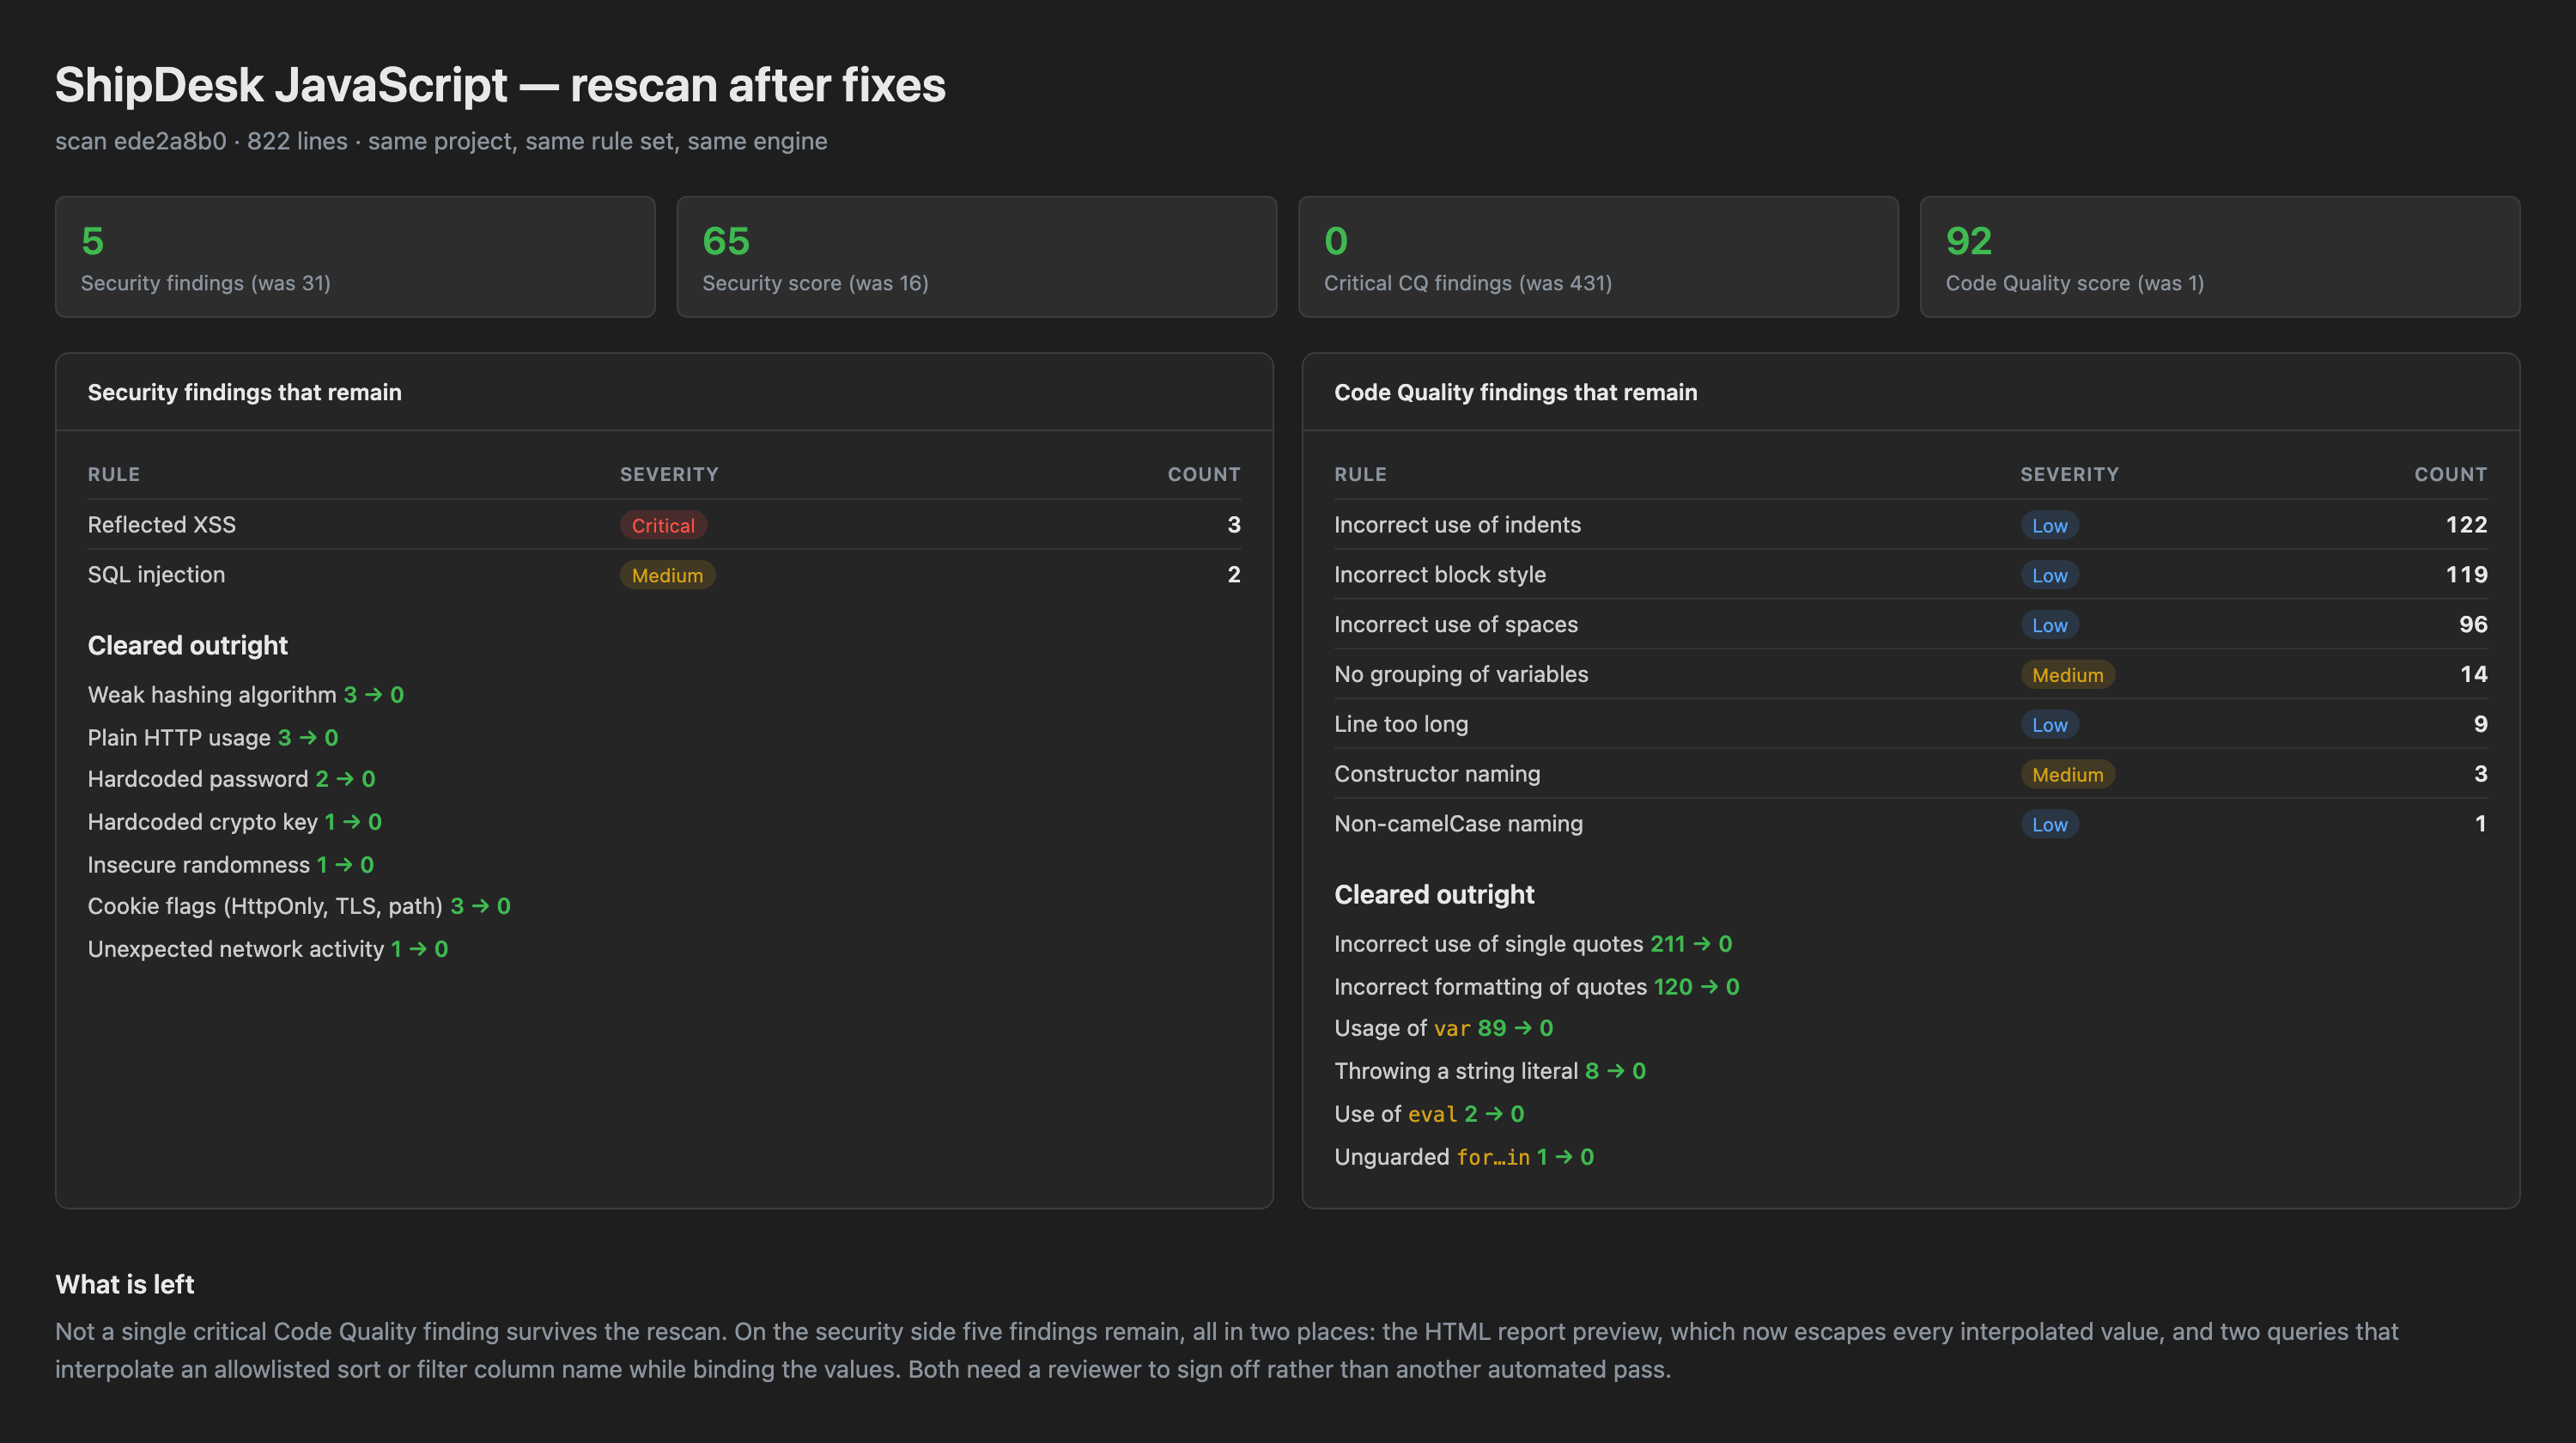Click the Security table SEVERITY column header
2576x1443 pixels.
pos(669,475)
